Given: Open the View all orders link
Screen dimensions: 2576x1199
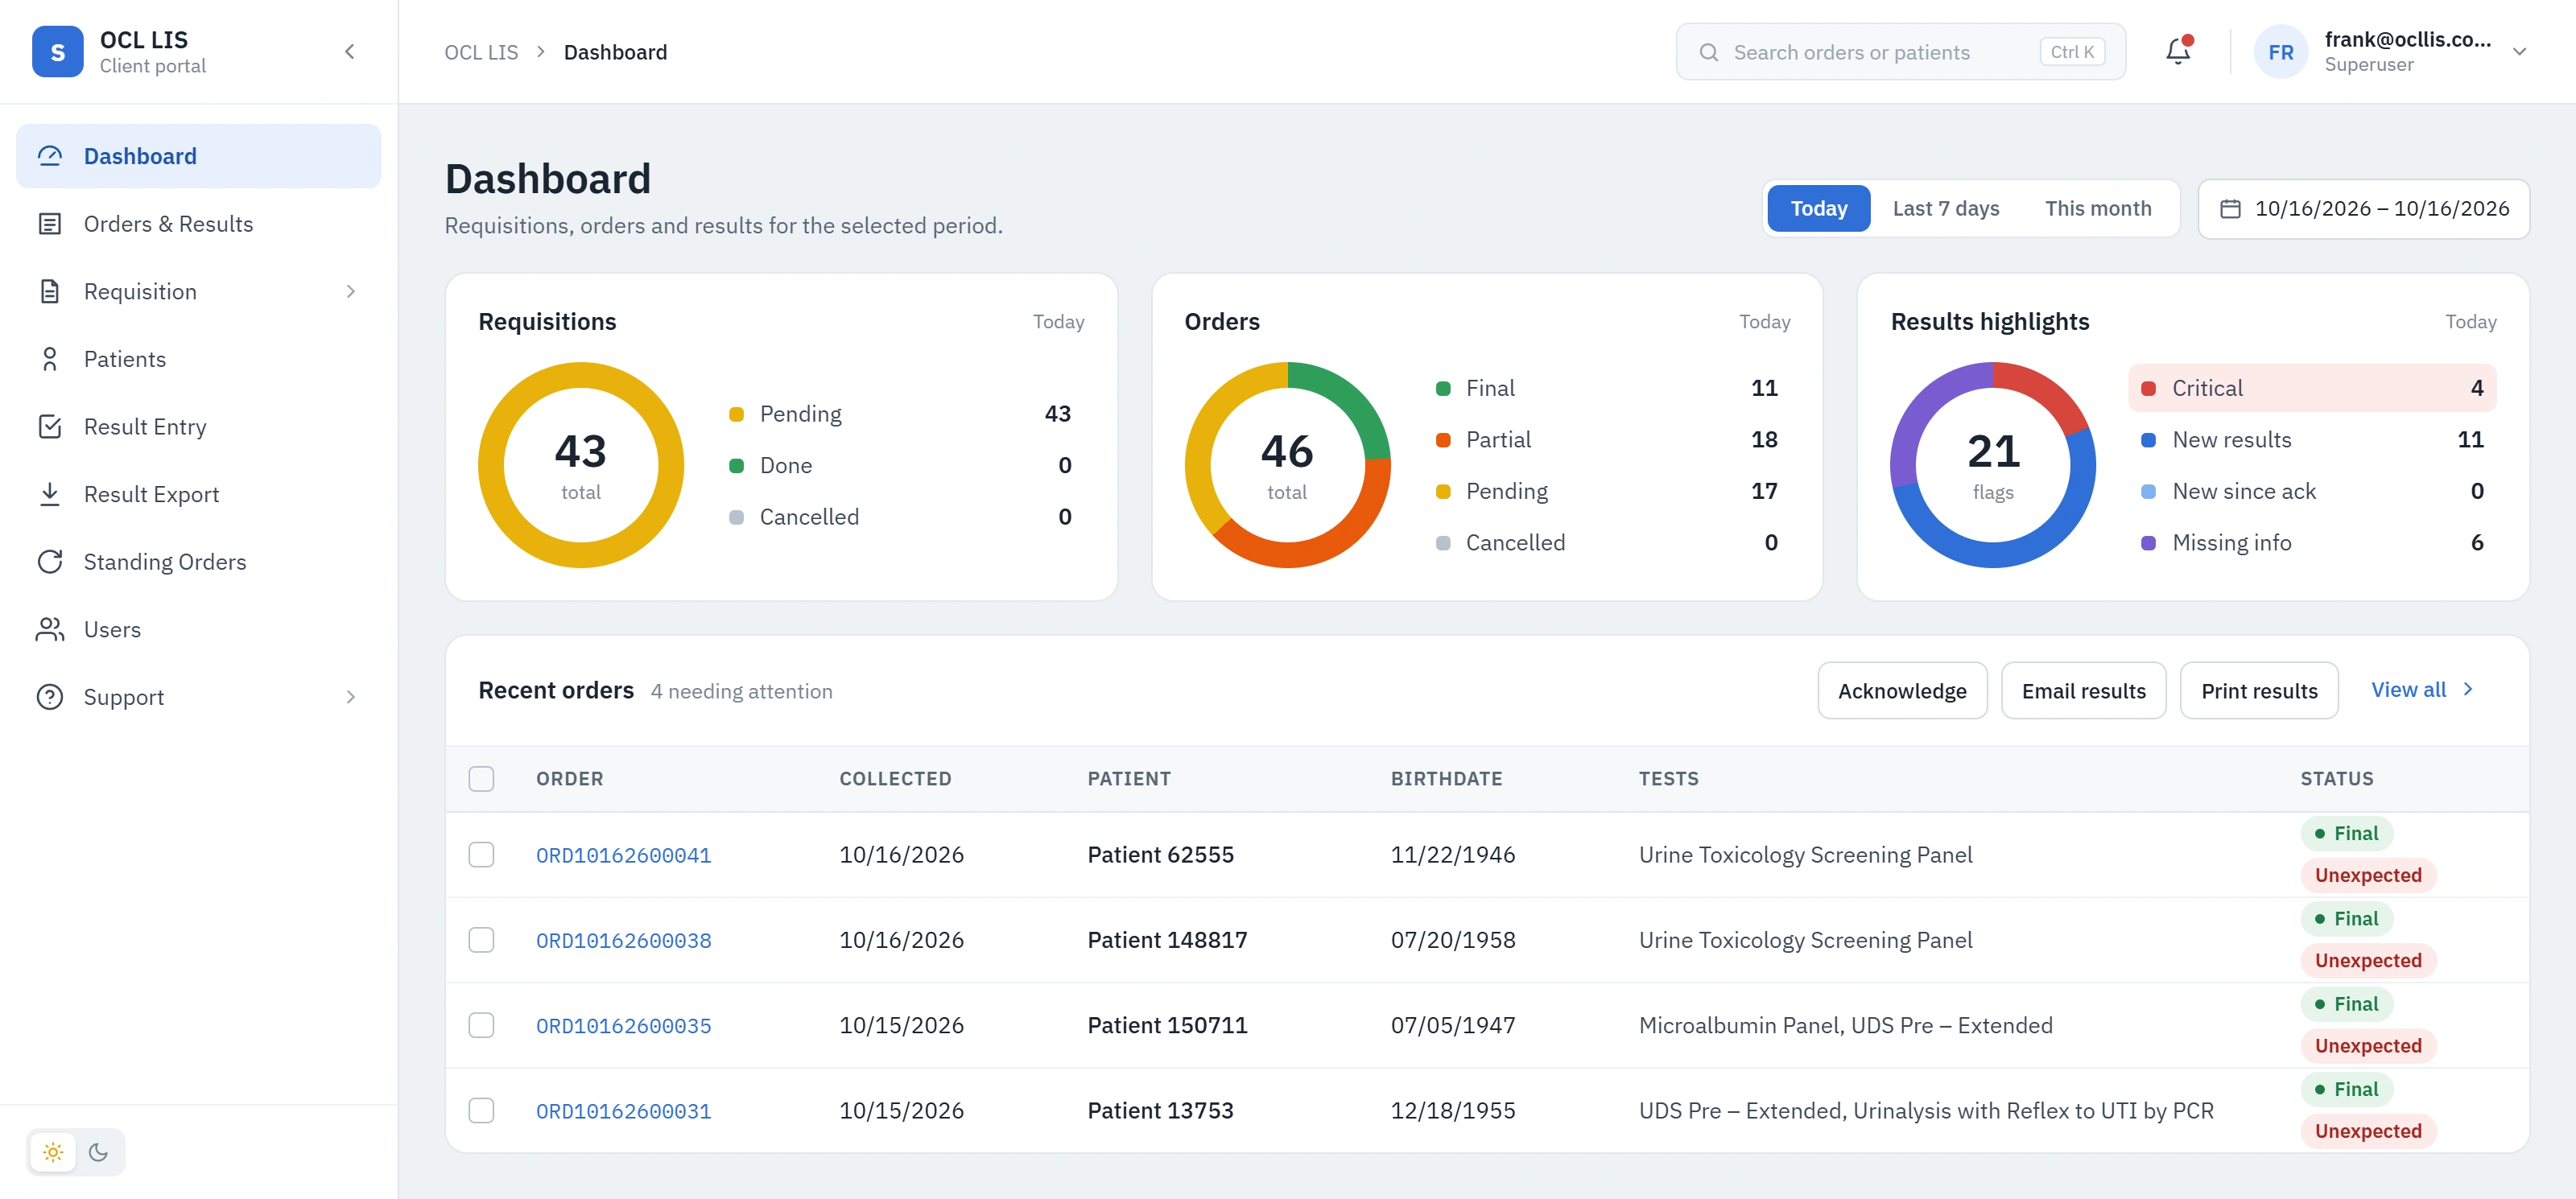Looking at the screenshot, I should (2422, 690).
